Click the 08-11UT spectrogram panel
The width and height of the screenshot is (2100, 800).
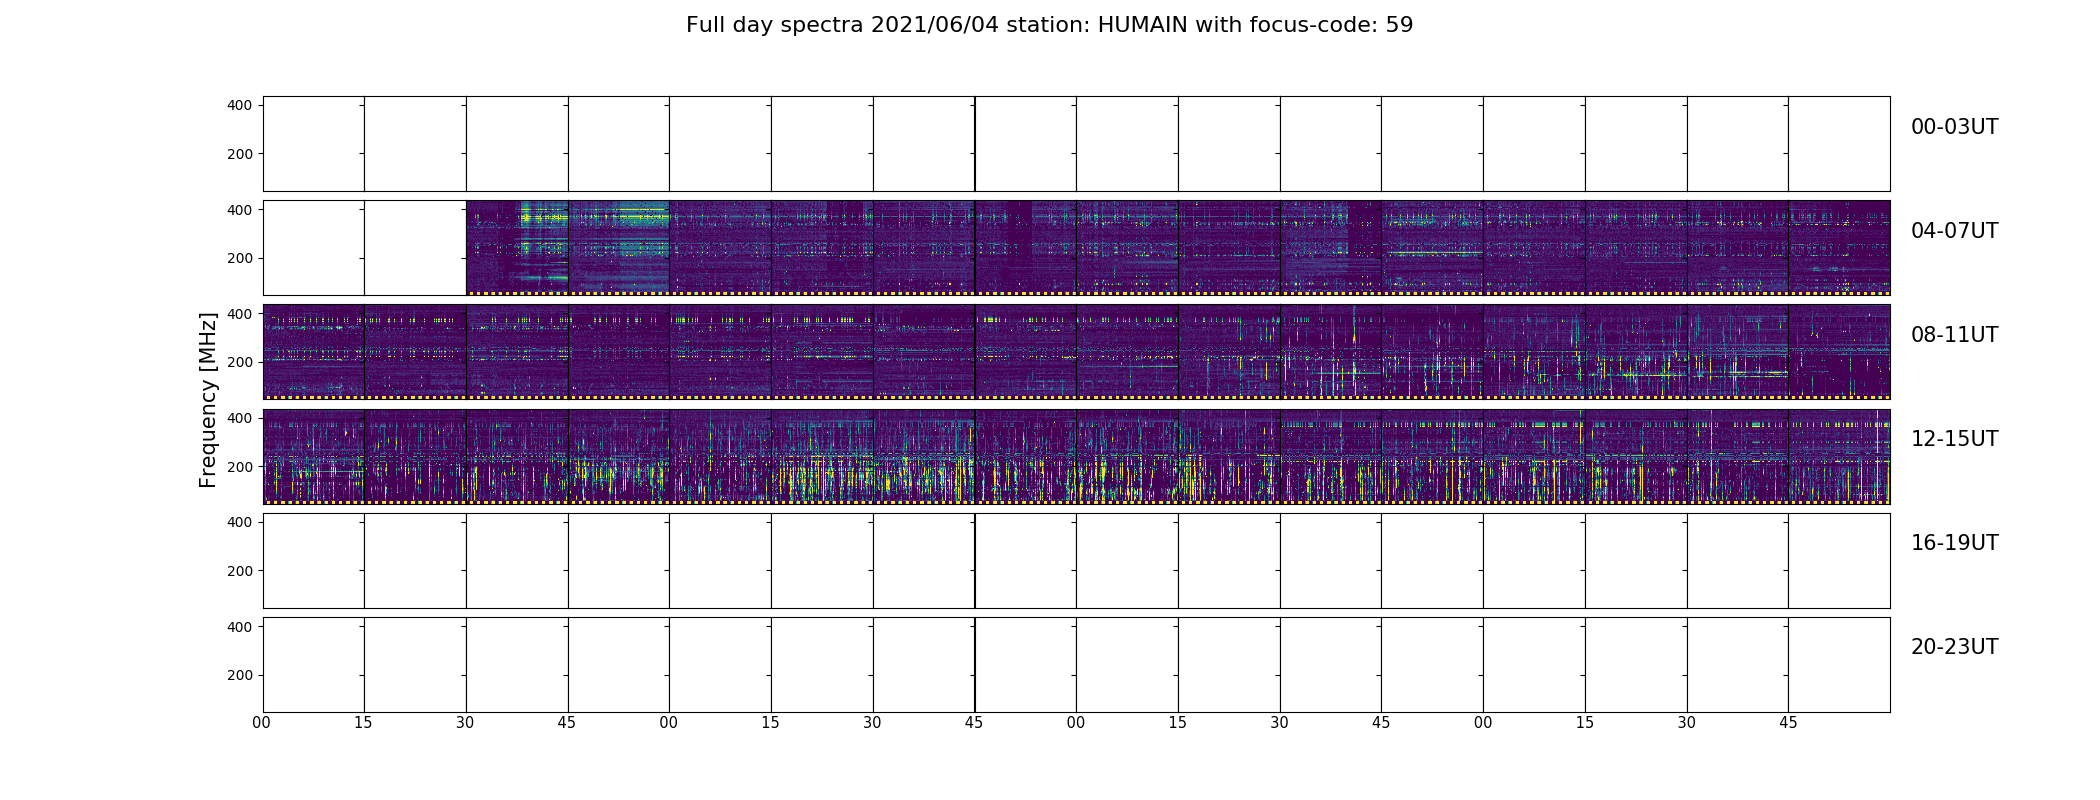(x=1076, y=352)
